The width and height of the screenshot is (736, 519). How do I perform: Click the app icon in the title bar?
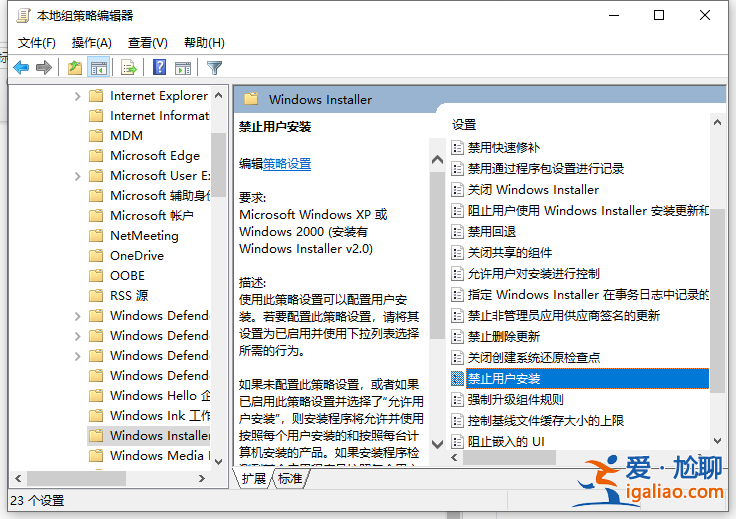coord(23,15)
